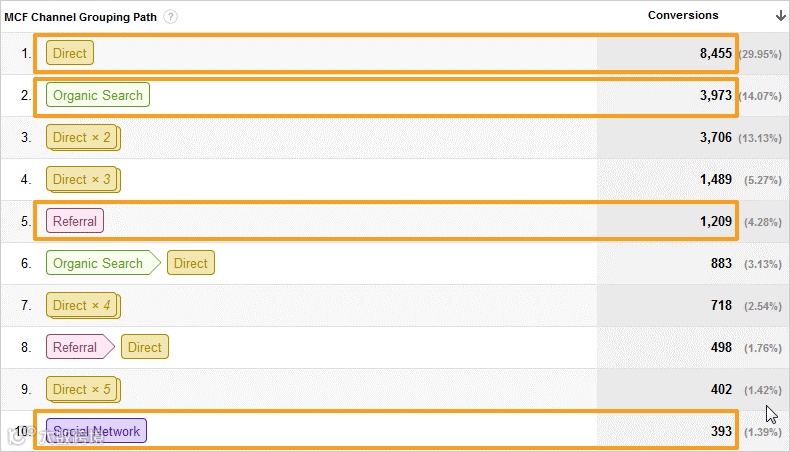This screenshot has width=790, height=452.
Task: Click the 393 conversions value
Action: (x=721, y=431)
